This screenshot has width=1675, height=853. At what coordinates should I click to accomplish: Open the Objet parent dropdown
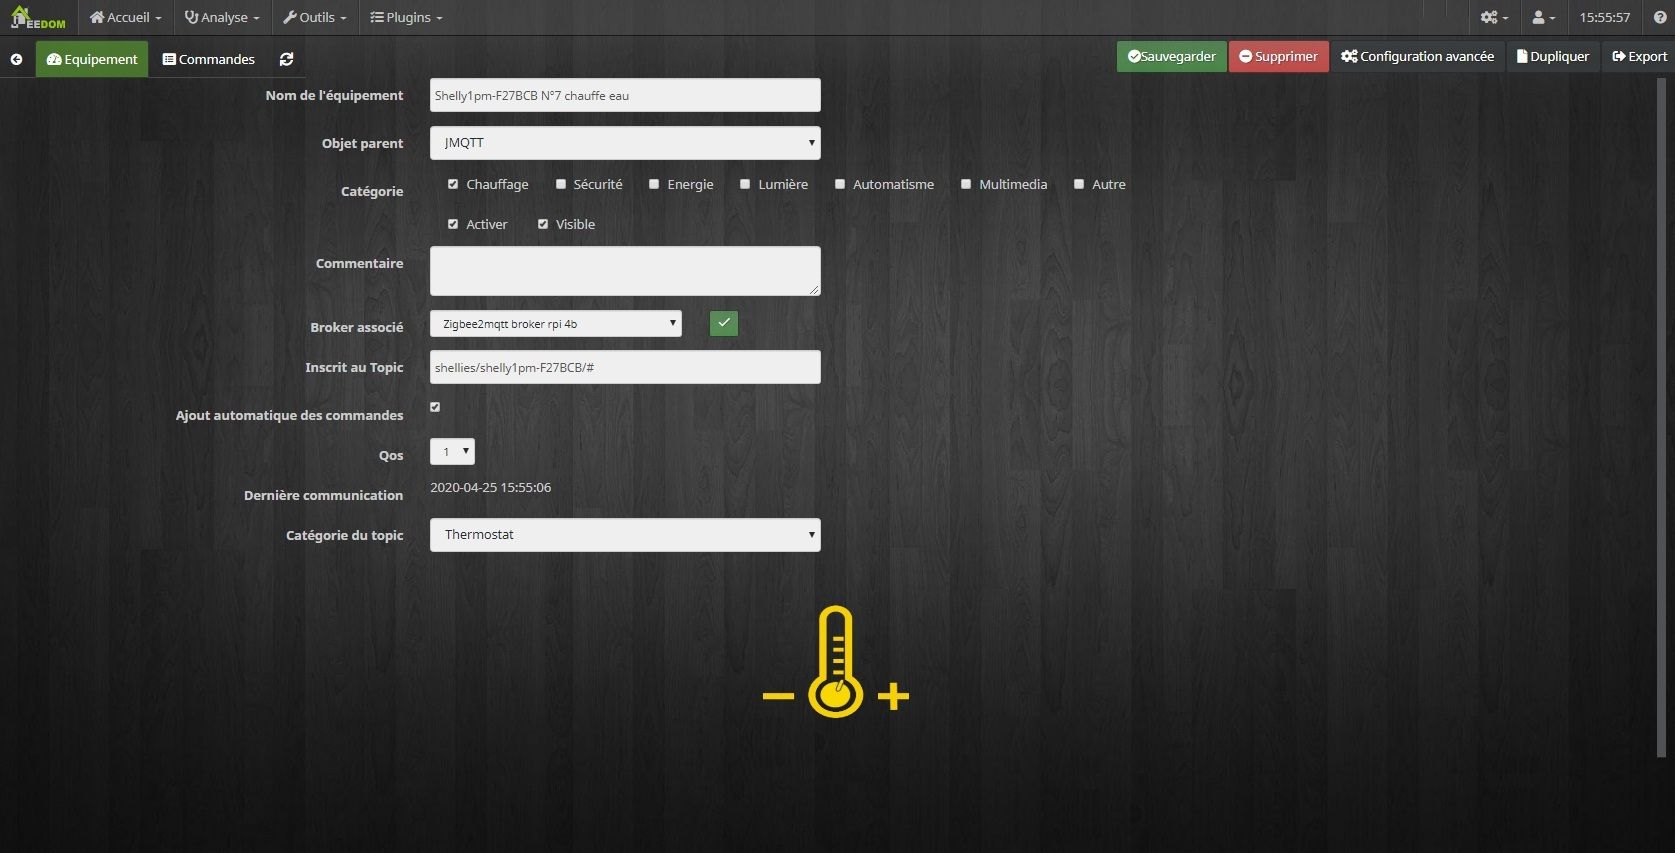[625, 143]
